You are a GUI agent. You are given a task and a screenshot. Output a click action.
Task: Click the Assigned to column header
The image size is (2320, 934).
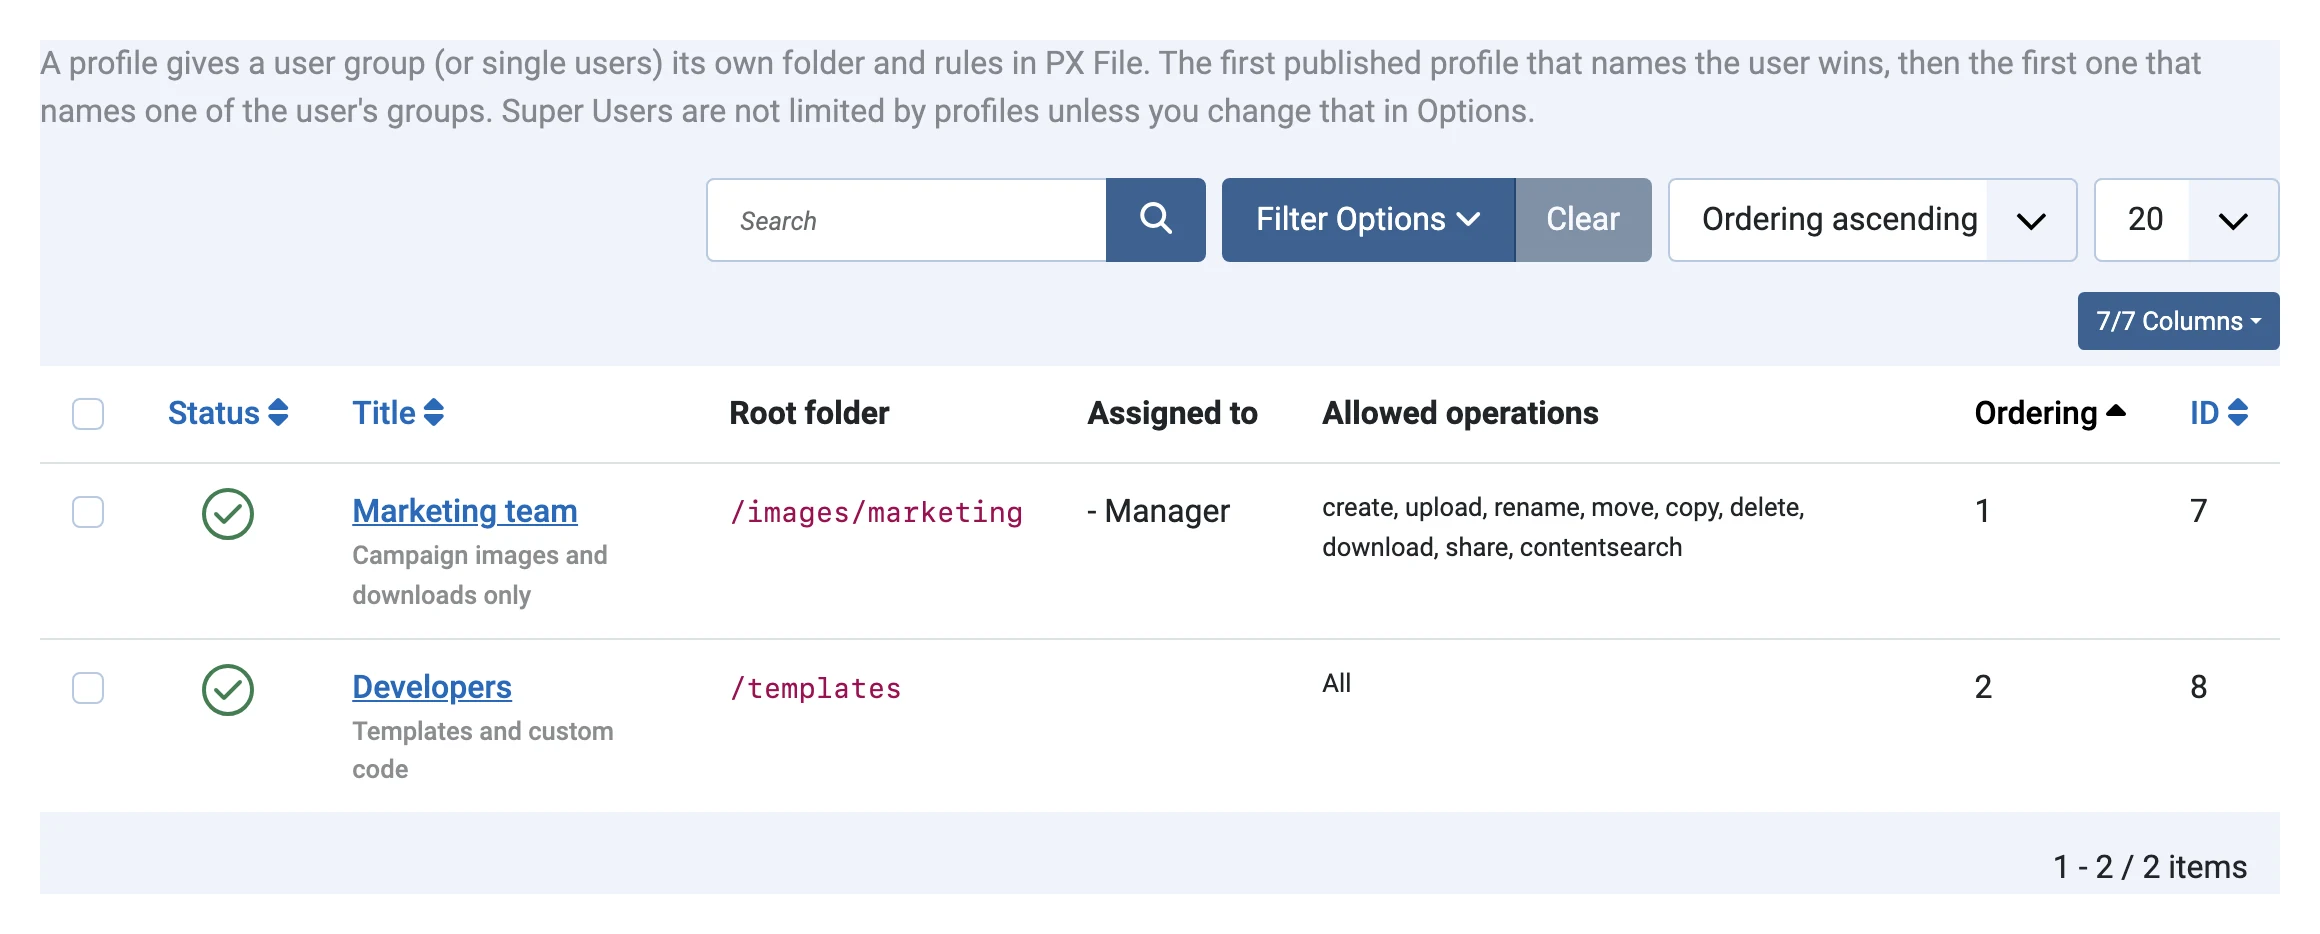click(1172, 413)
